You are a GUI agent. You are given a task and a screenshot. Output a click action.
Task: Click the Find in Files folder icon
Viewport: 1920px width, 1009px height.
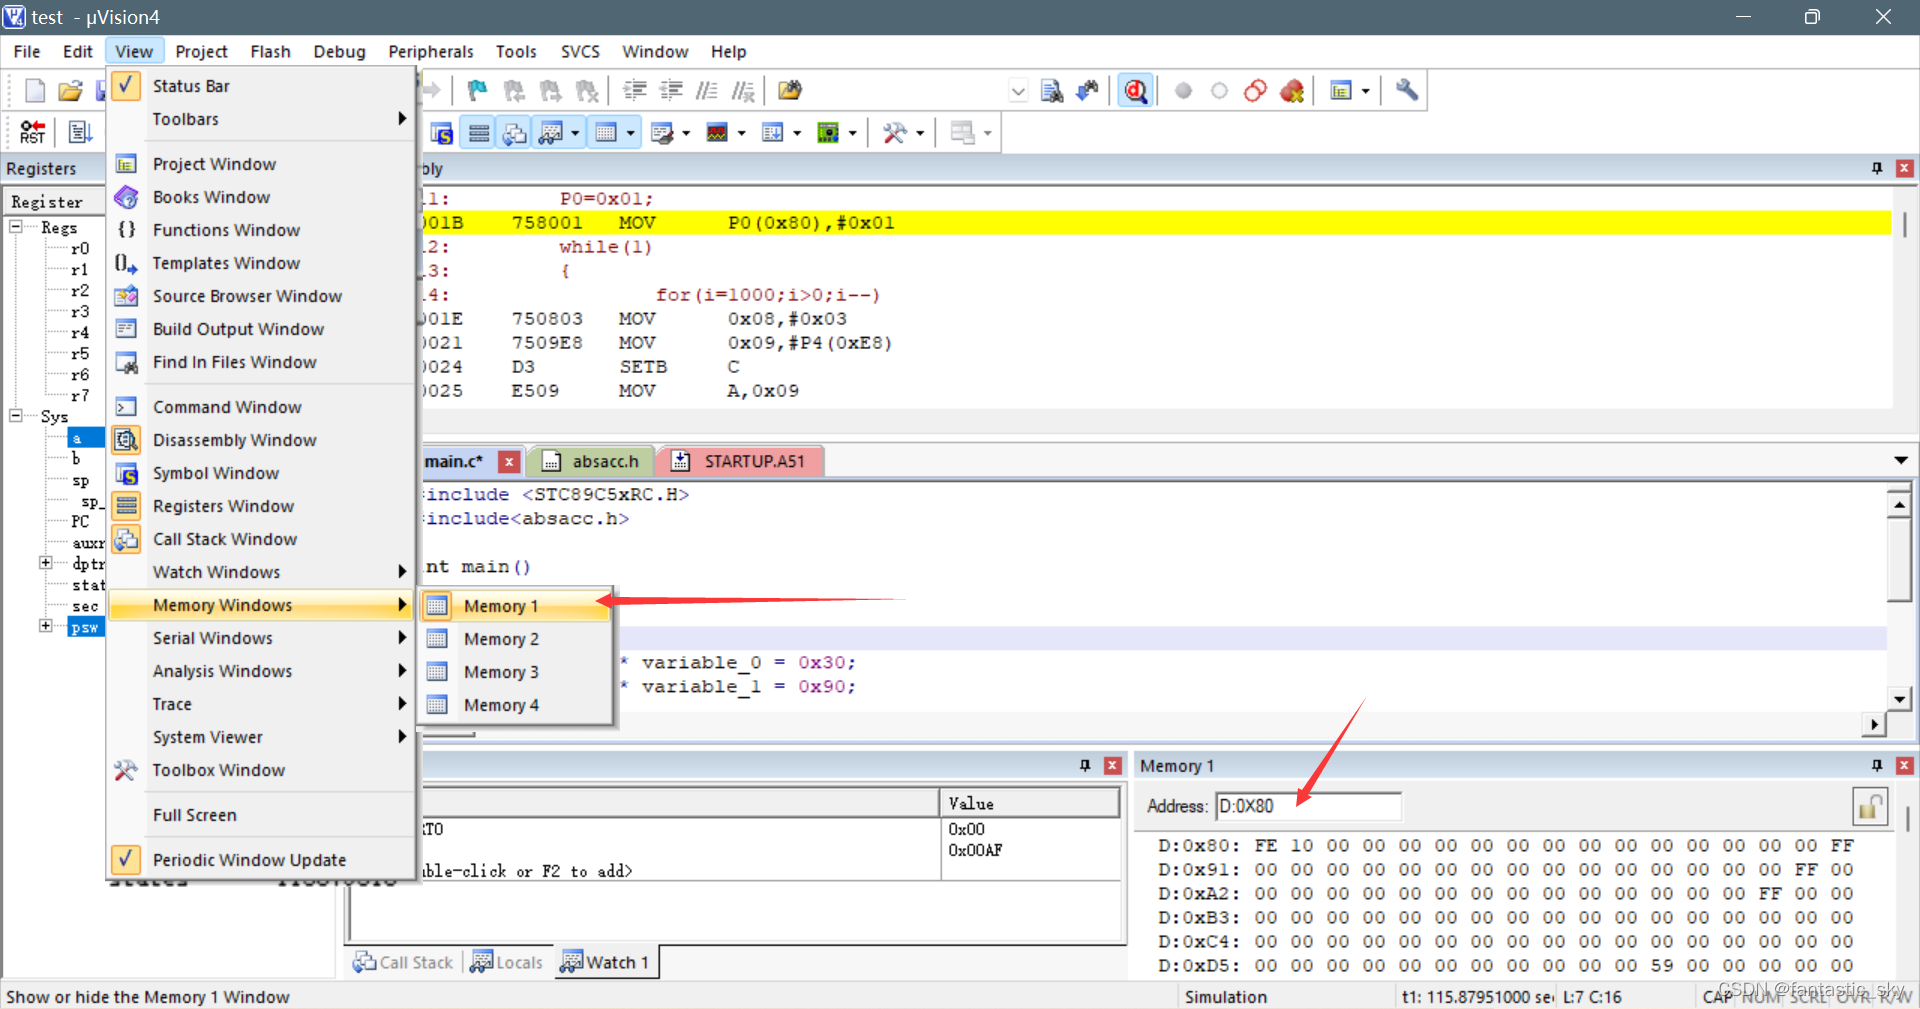pyautogui.click(x=790, y=91)
